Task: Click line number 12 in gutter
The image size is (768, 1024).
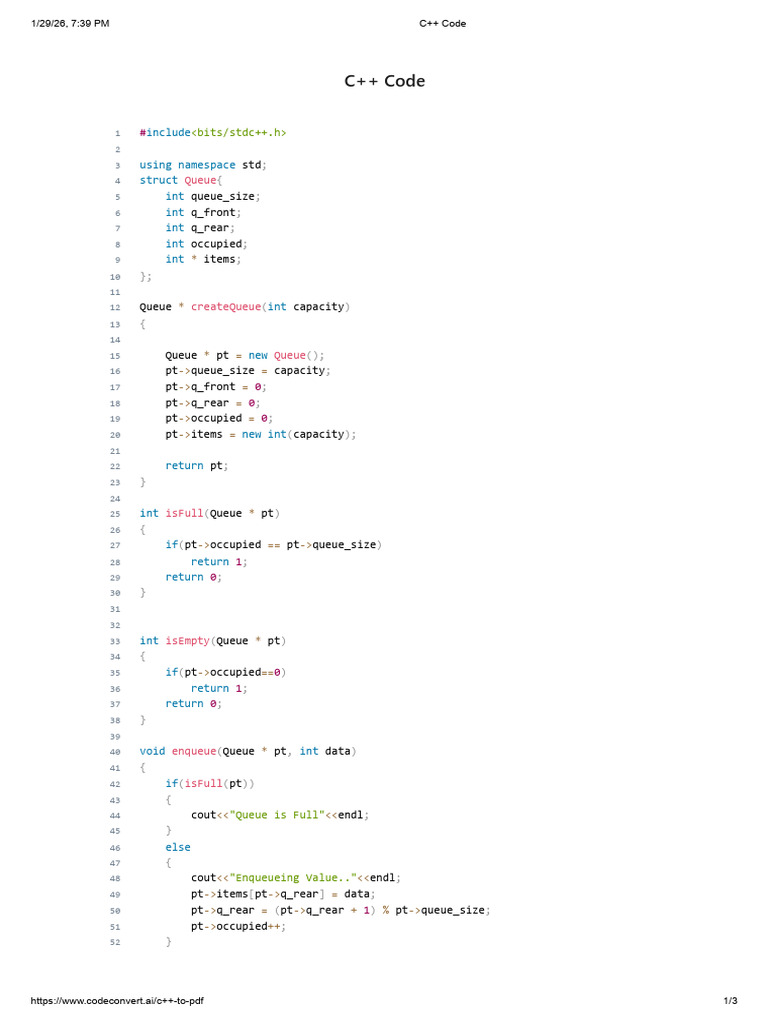Action: coord(115,308)
